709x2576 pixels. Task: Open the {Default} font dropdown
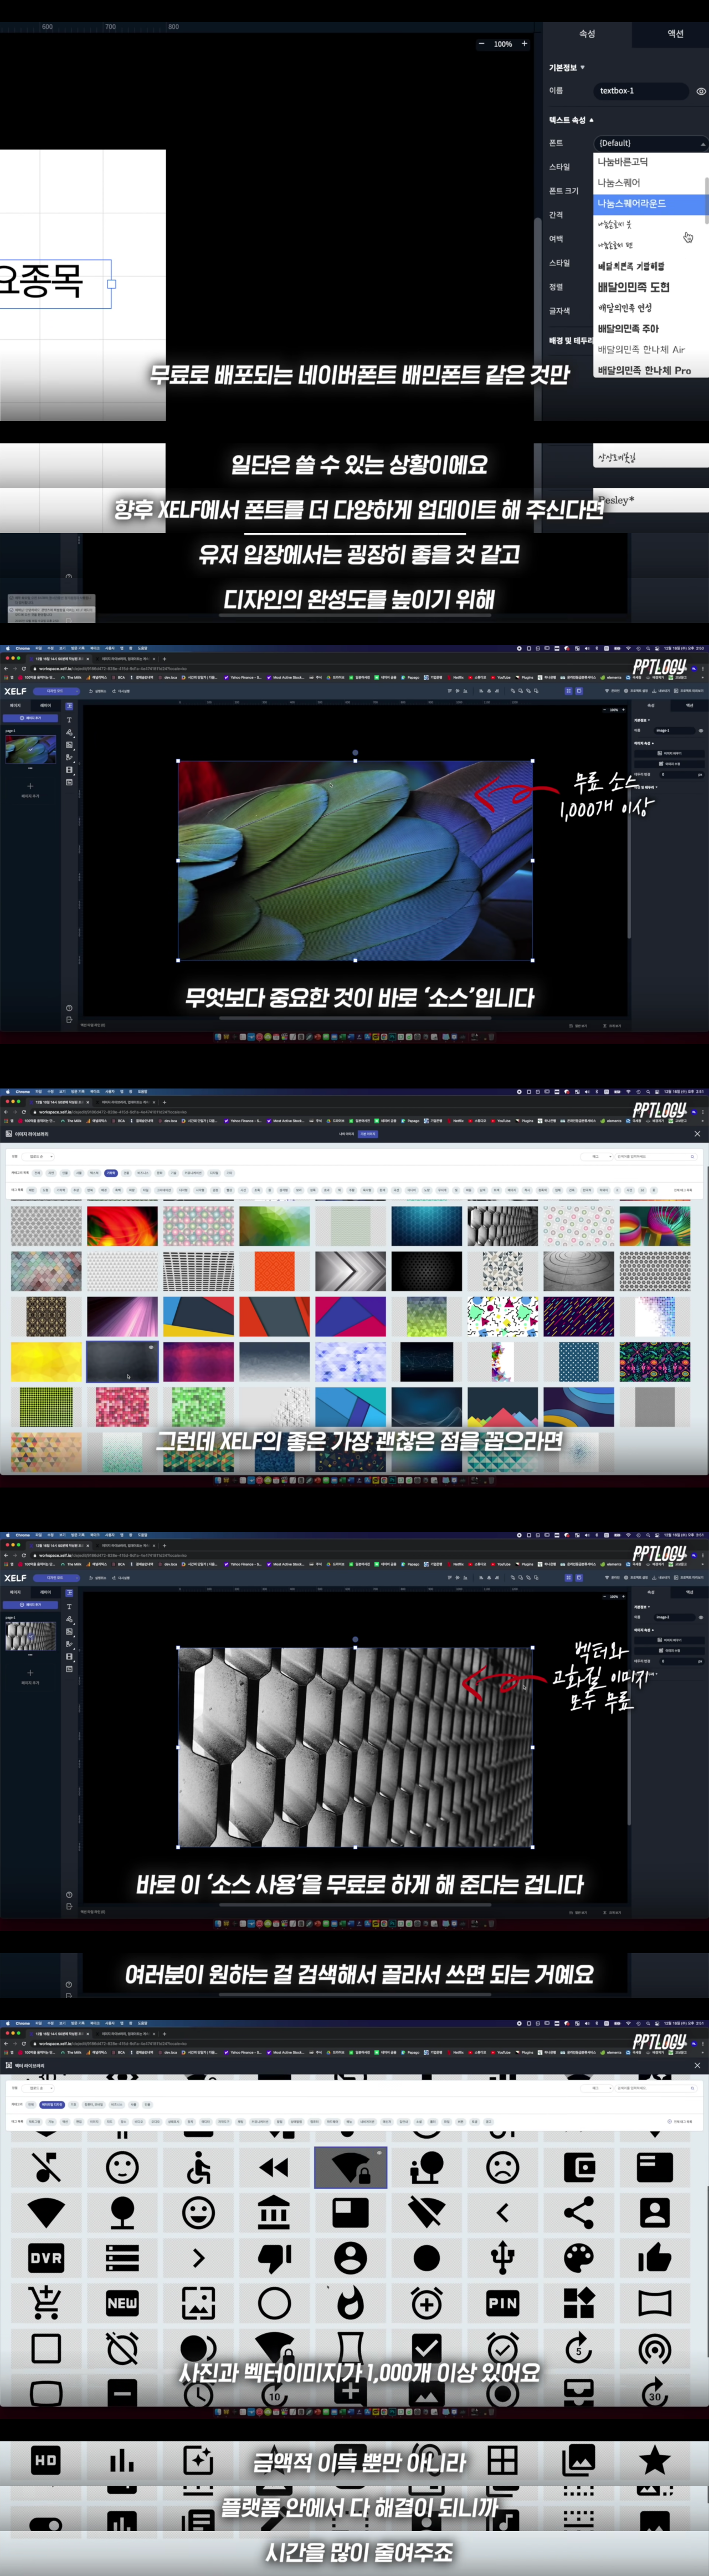coord(650,143)
